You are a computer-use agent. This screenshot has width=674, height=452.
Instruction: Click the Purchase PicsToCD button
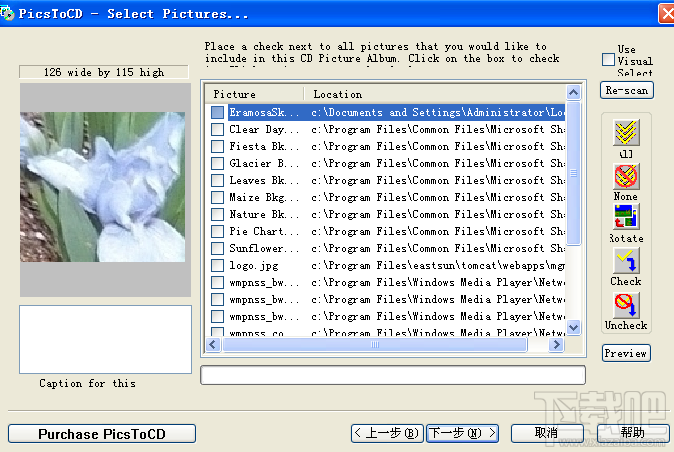[x=102, y=434]
